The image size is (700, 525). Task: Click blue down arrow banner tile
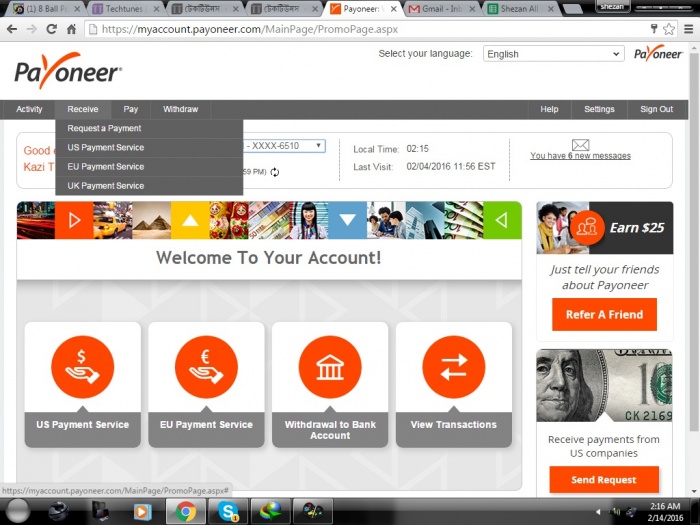click(x=347, y=220)
